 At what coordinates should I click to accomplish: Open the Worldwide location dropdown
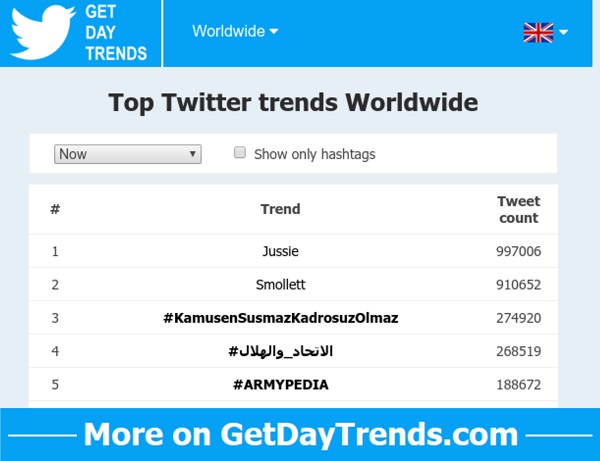[235, 31]
